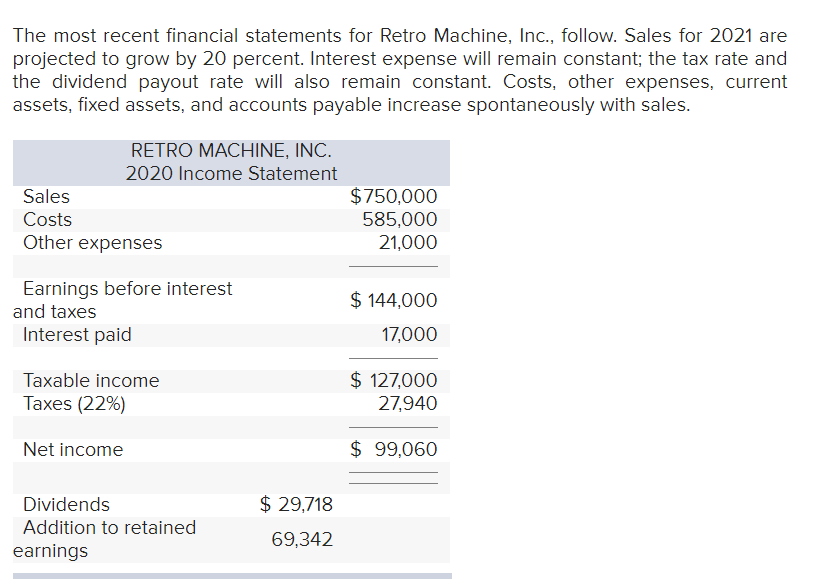Select the 27,940 taxes amount
This screenshot has width=816, height=587.
[407, 403]
